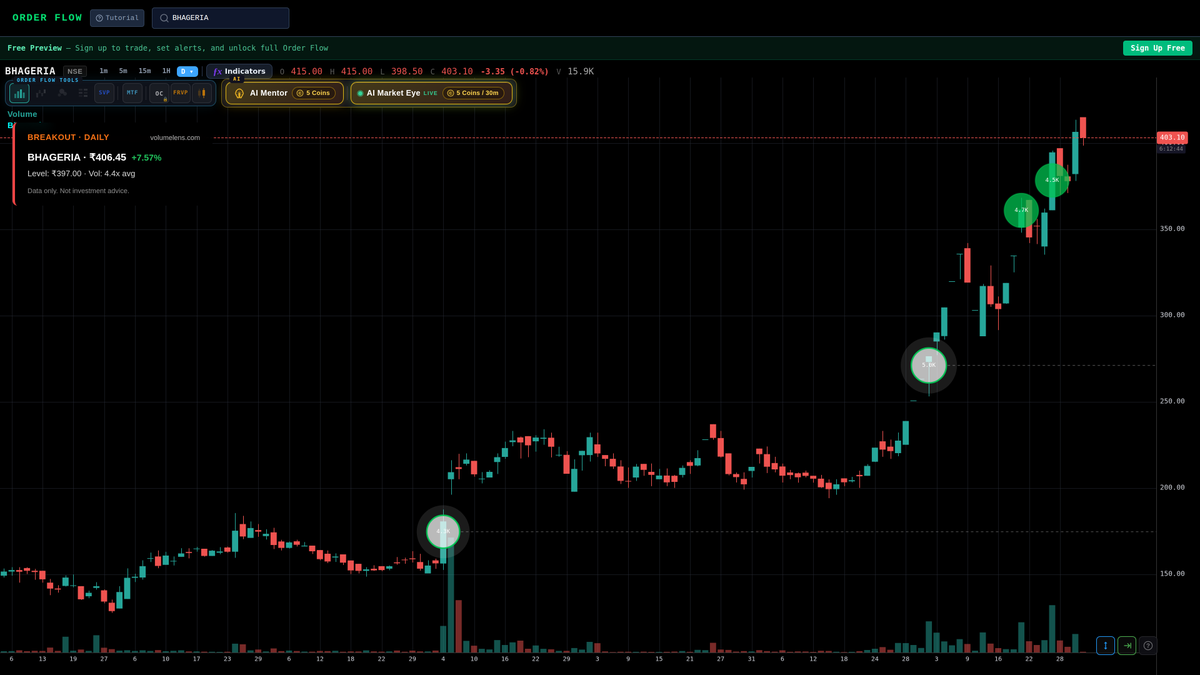1200x675 pixels.
Task: Click the 4.2K green volume bubble
Action: (1021, 210)
